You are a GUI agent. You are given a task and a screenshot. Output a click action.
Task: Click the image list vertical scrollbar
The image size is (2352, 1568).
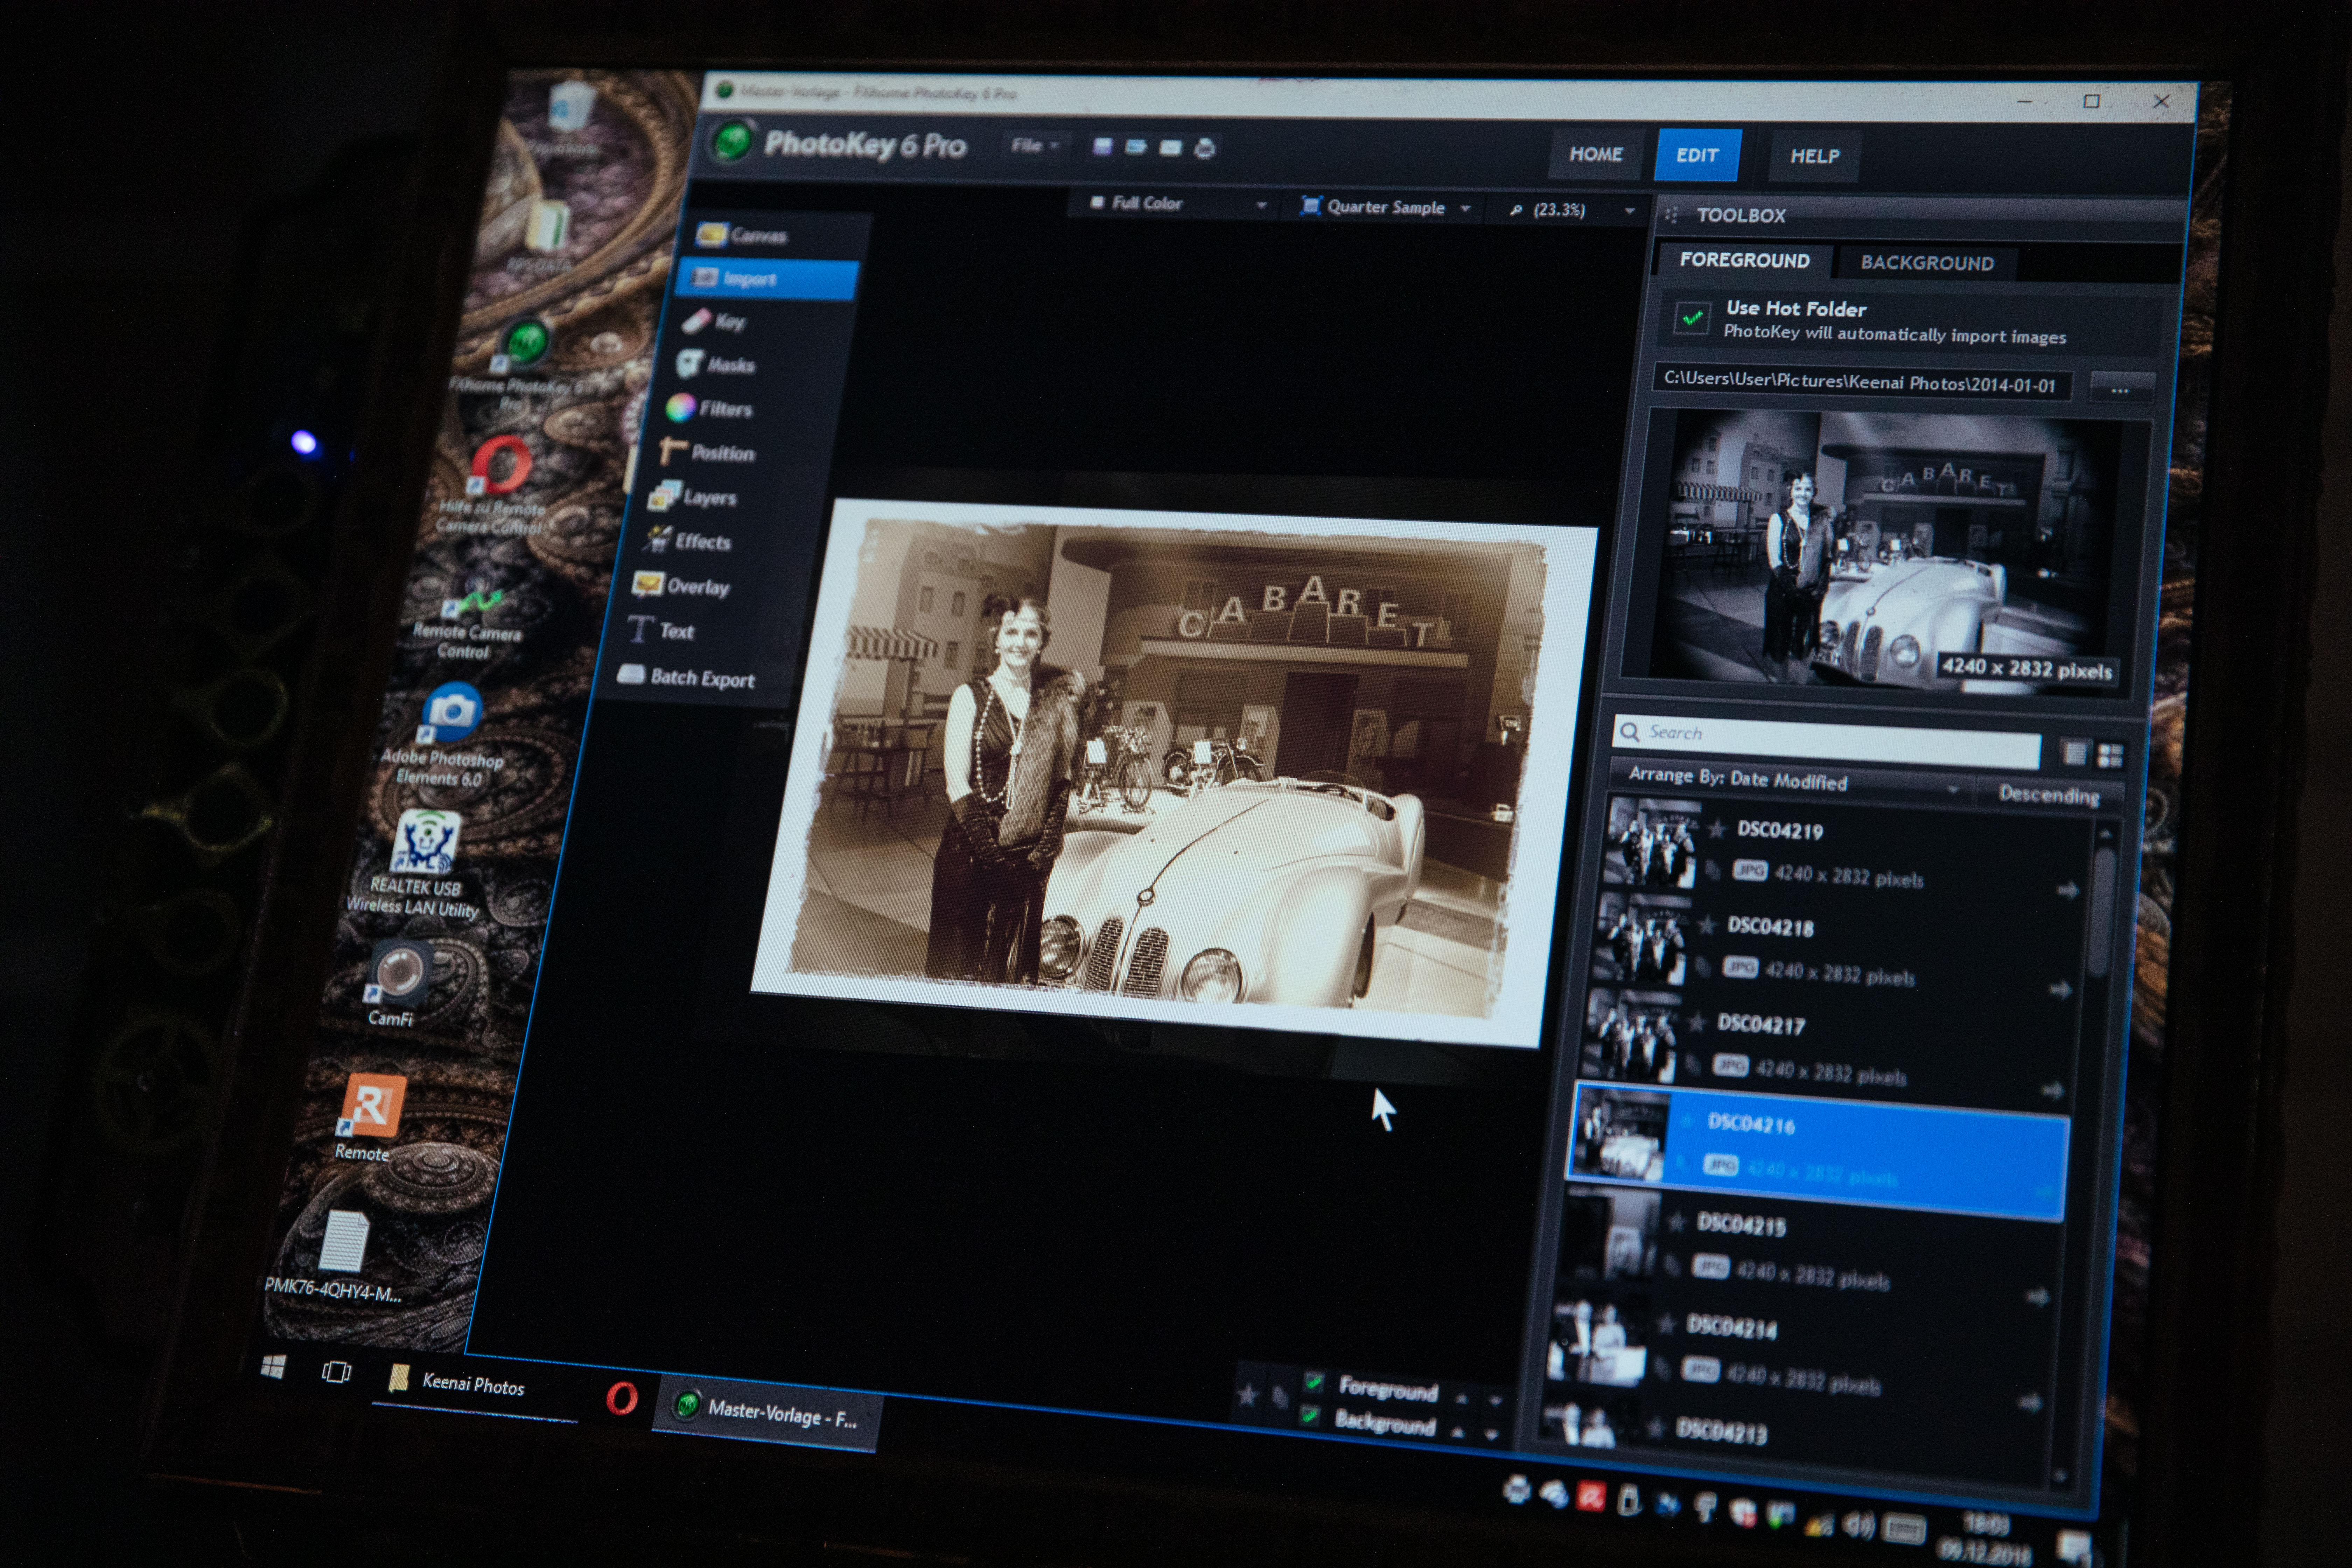[x=2103, y=910]
